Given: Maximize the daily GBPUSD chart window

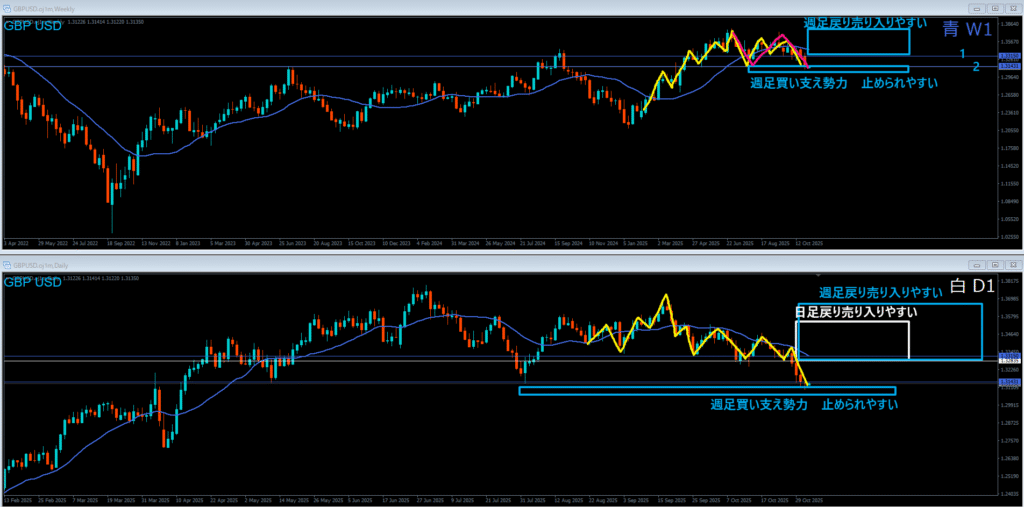Looking at the screenshot, I should (994, 263).
